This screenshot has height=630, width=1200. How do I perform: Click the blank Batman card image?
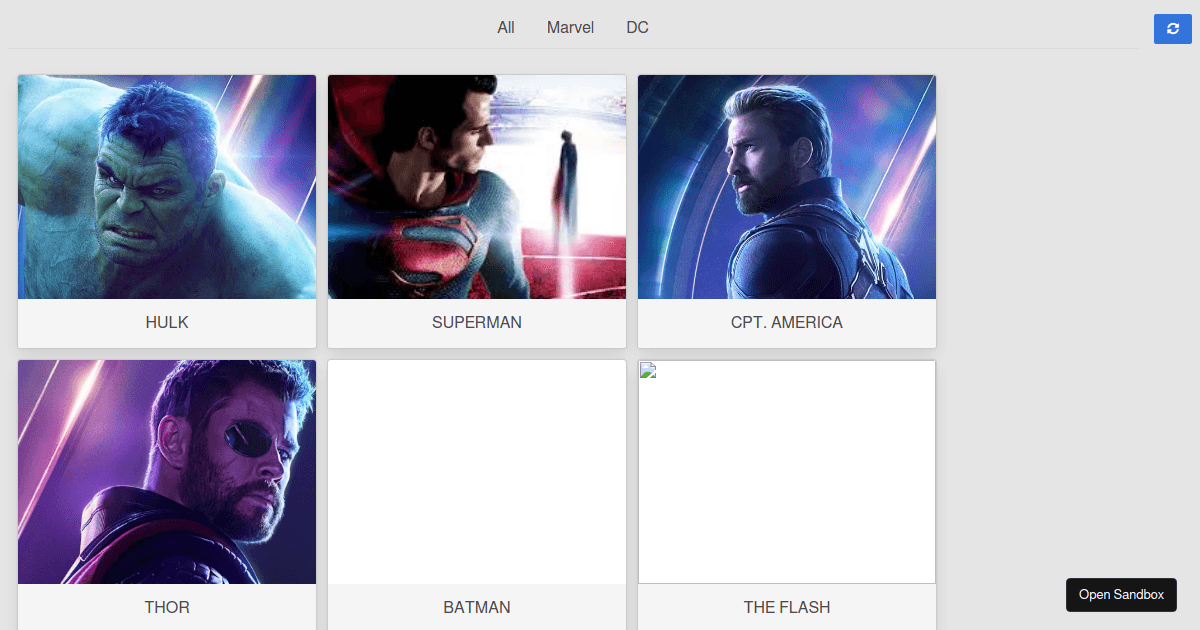pos(477,472)
